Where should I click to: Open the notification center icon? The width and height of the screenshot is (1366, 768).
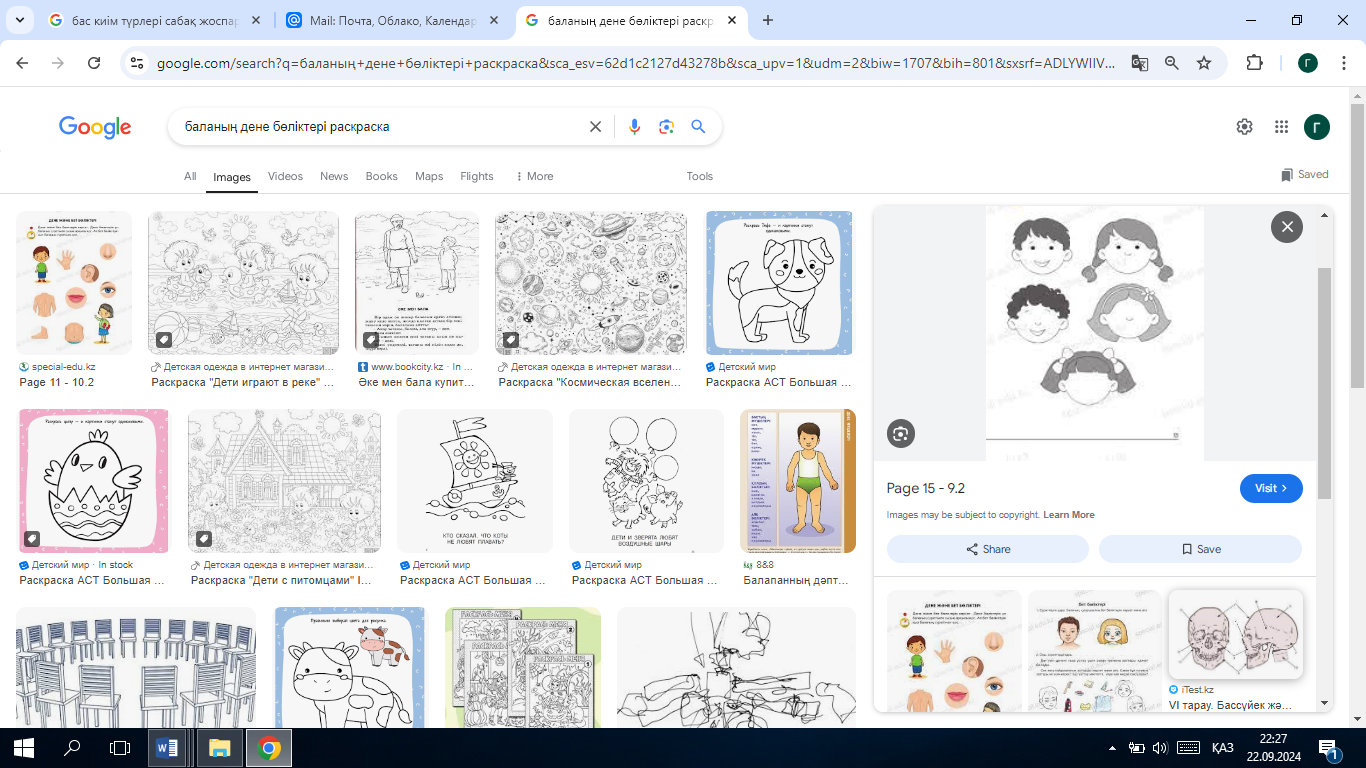click(x=1329, y=748)
